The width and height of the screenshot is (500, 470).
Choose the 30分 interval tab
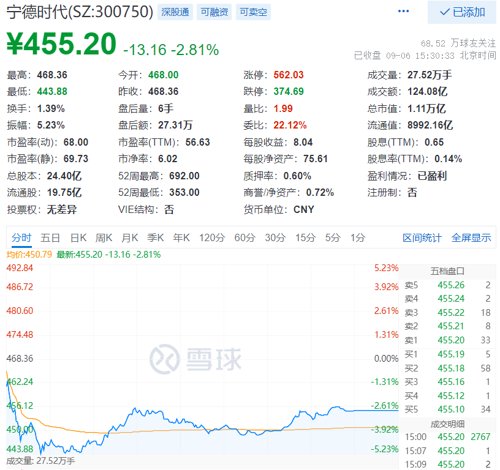pos(275,238)
